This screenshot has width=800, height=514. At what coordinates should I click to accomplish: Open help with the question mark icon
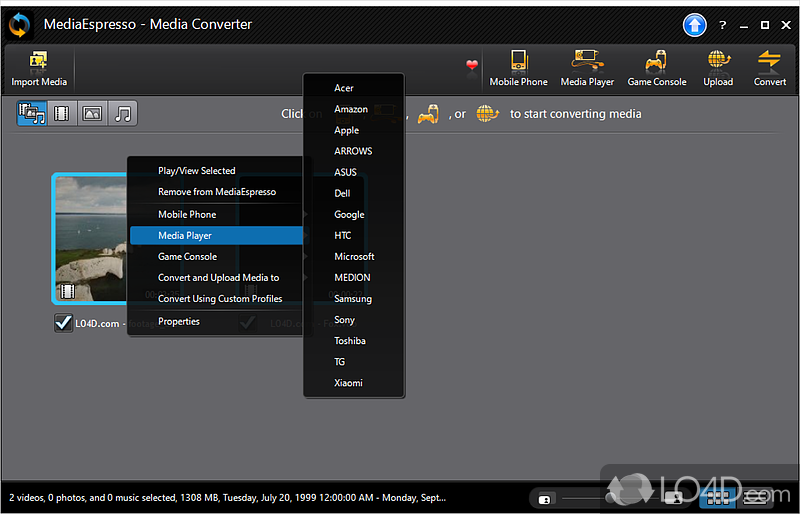point(722,25)
